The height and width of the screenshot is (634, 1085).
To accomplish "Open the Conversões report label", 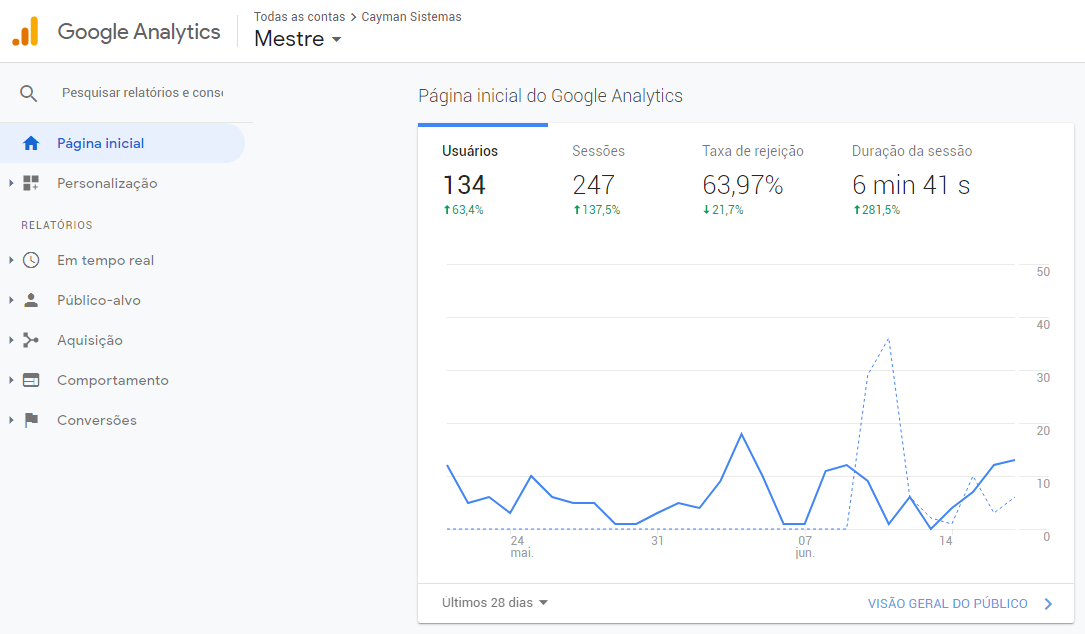I will coord(97,420).
